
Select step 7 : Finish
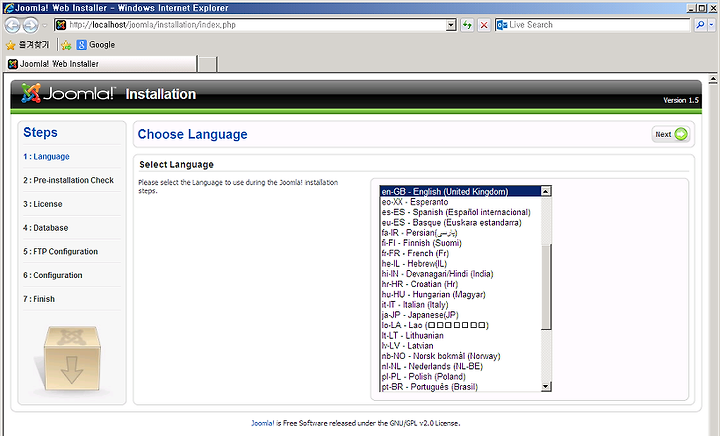pos(39,299)
